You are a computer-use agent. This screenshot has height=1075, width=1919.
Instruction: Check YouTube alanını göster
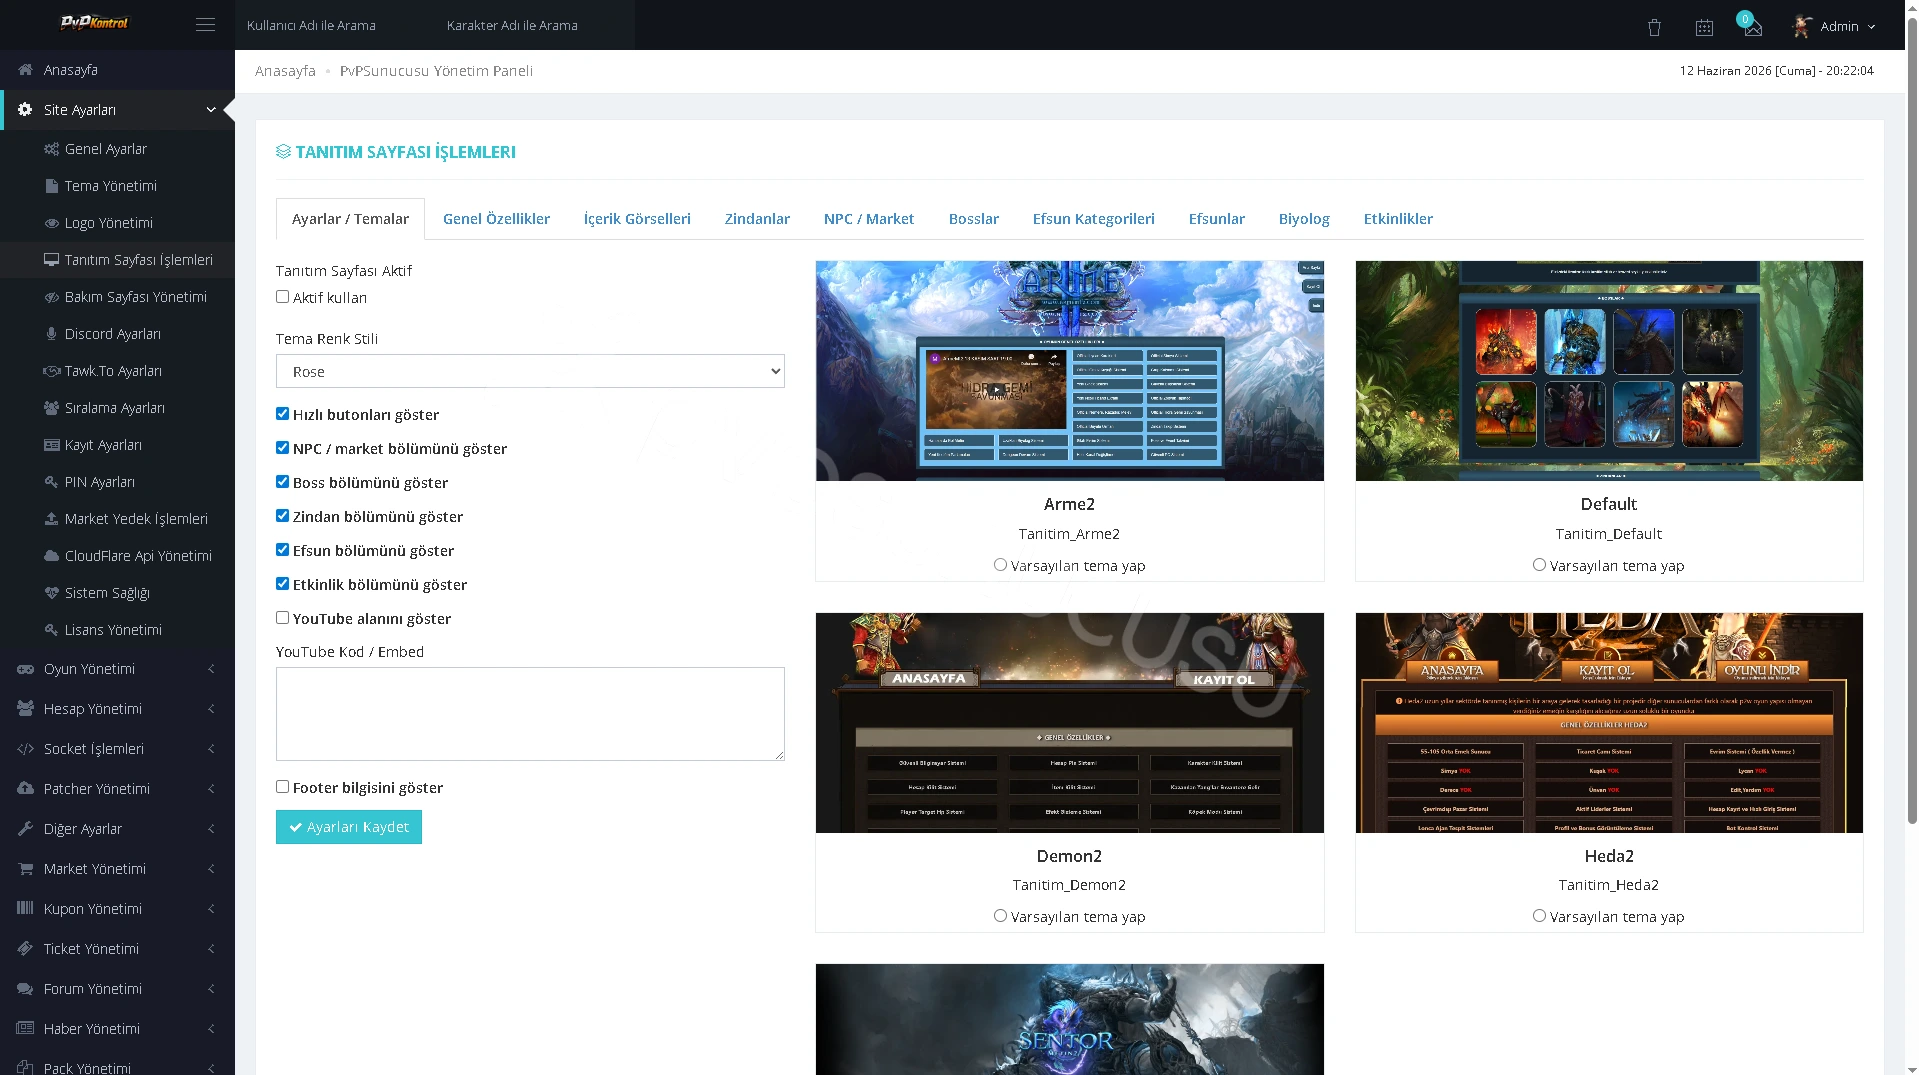click(282, 618)
